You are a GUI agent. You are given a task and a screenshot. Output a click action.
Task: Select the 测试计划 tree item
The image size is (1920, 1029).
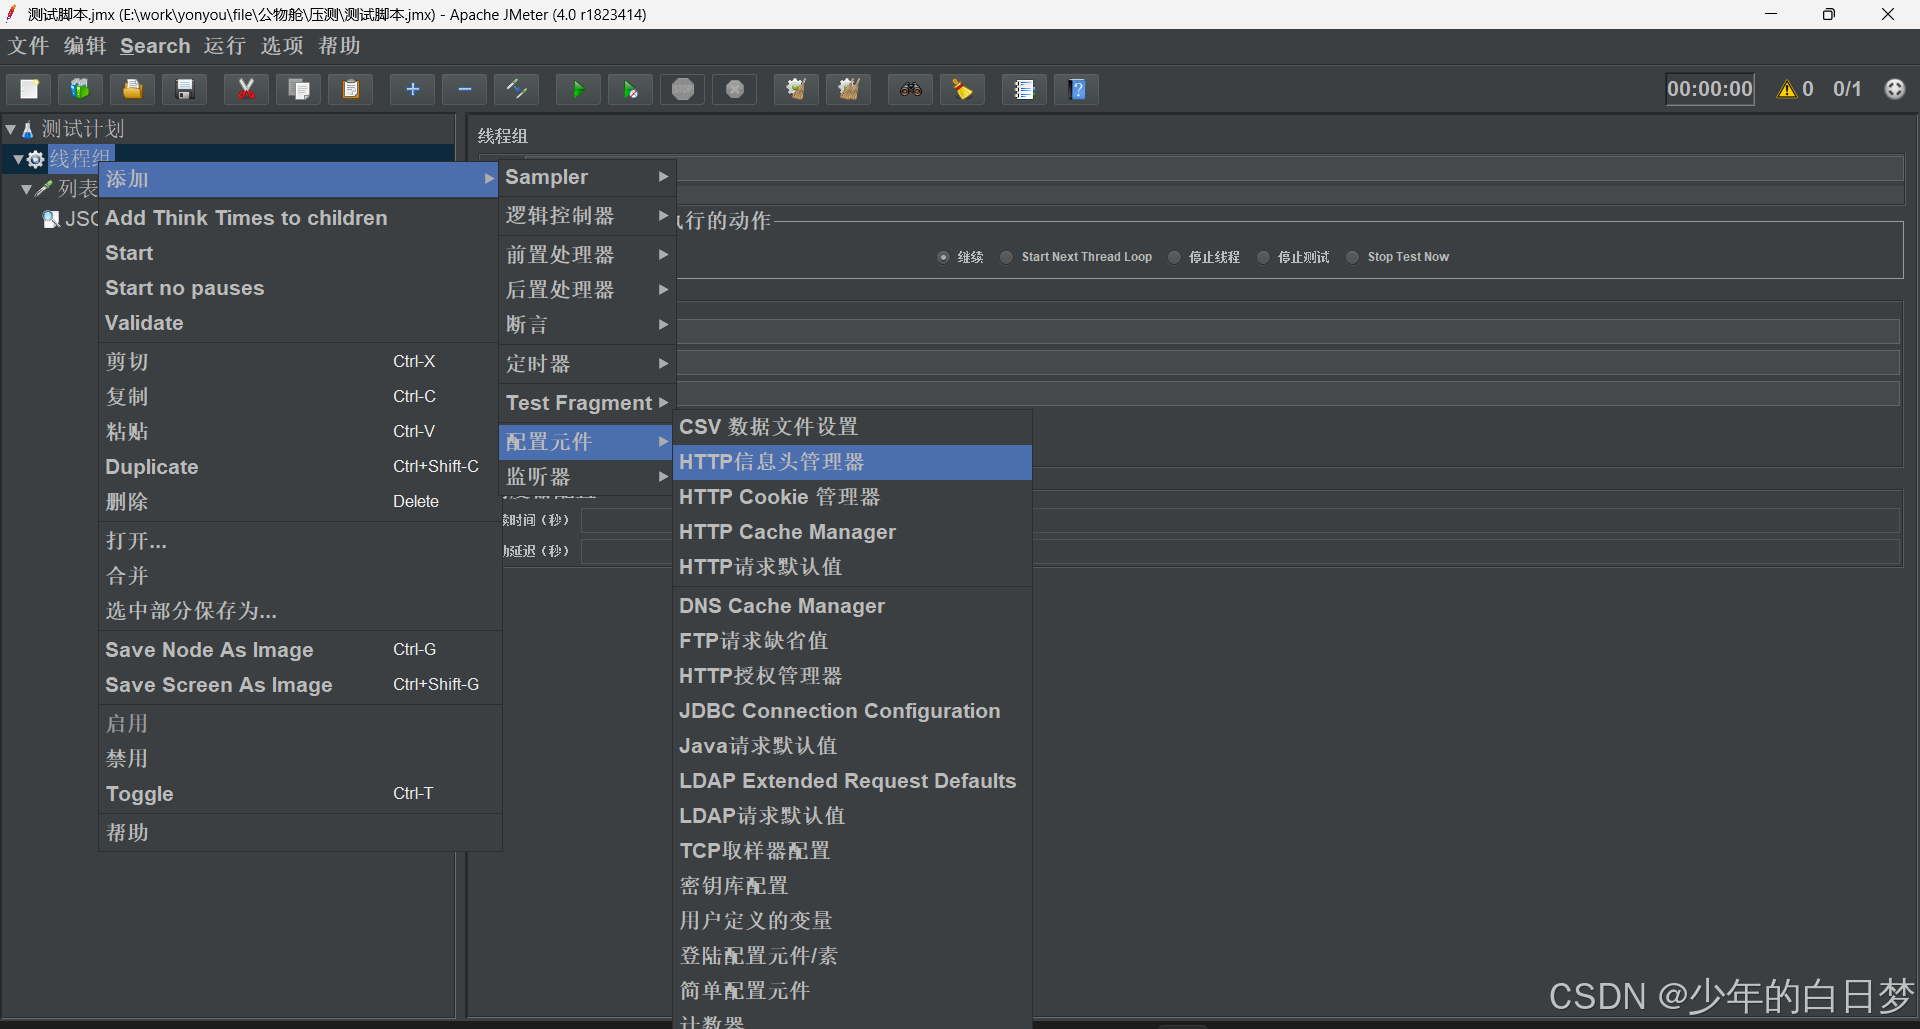tap(83, 129)
